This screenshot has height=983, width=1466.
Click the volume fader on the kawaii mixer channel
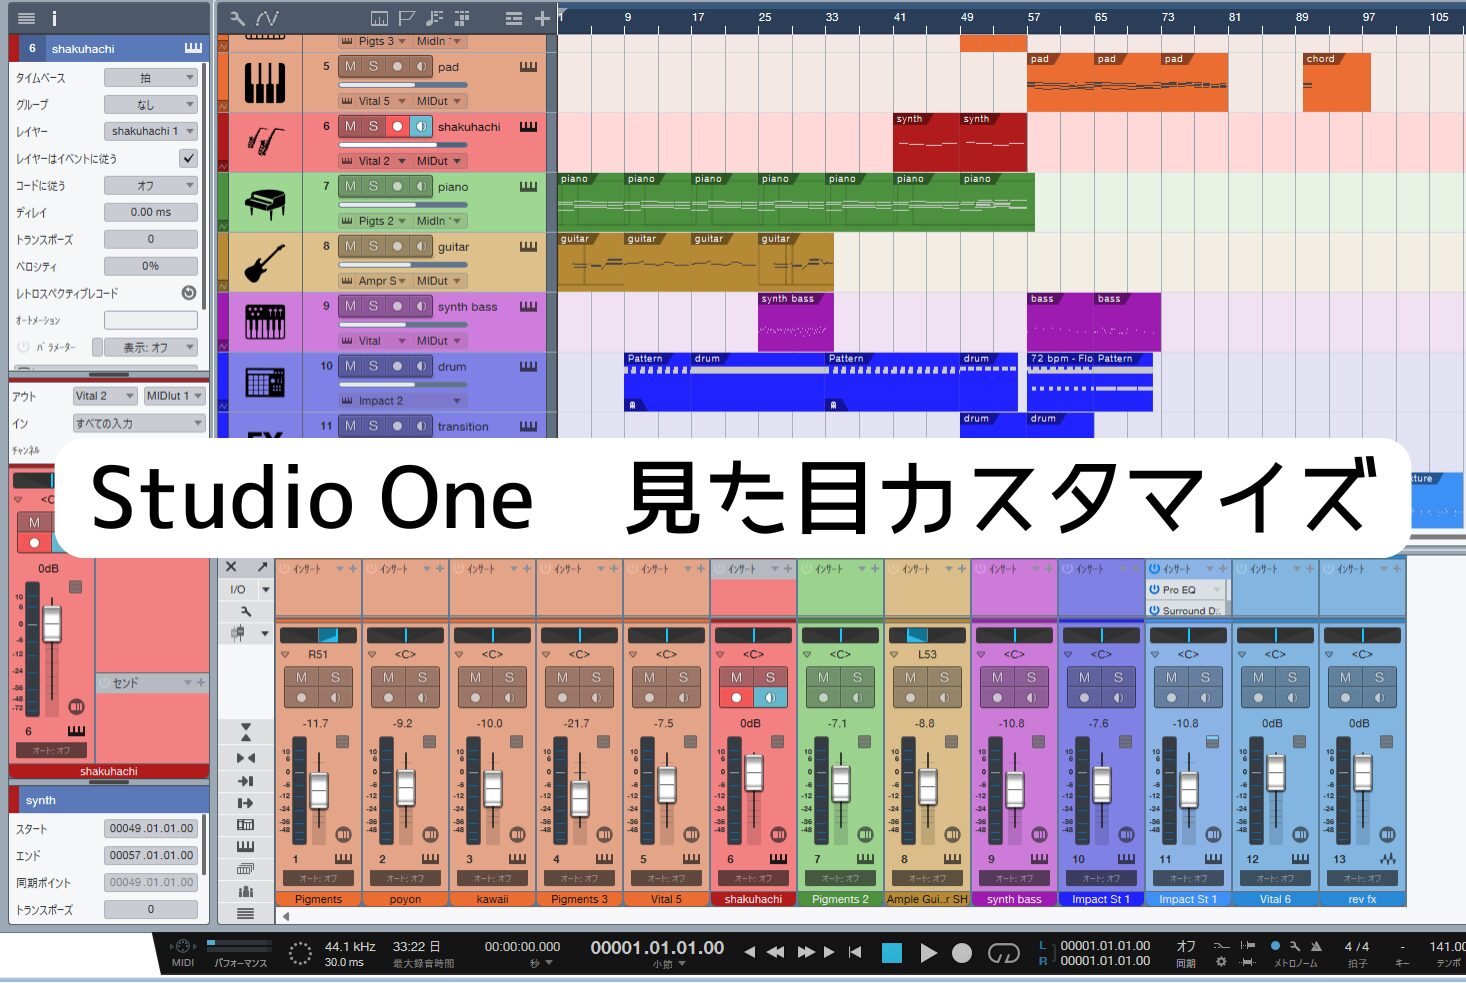point(492,789)
